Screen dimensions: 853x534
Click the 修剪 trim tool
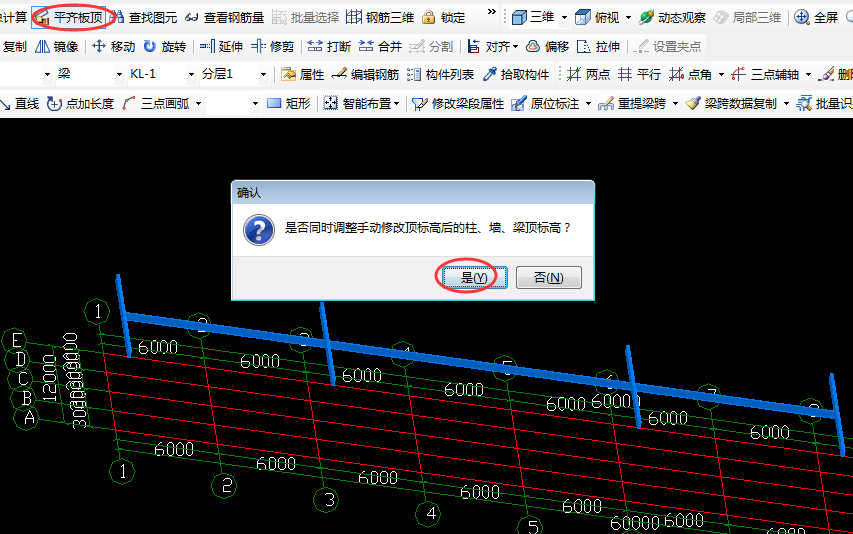(x=273, y=47)
